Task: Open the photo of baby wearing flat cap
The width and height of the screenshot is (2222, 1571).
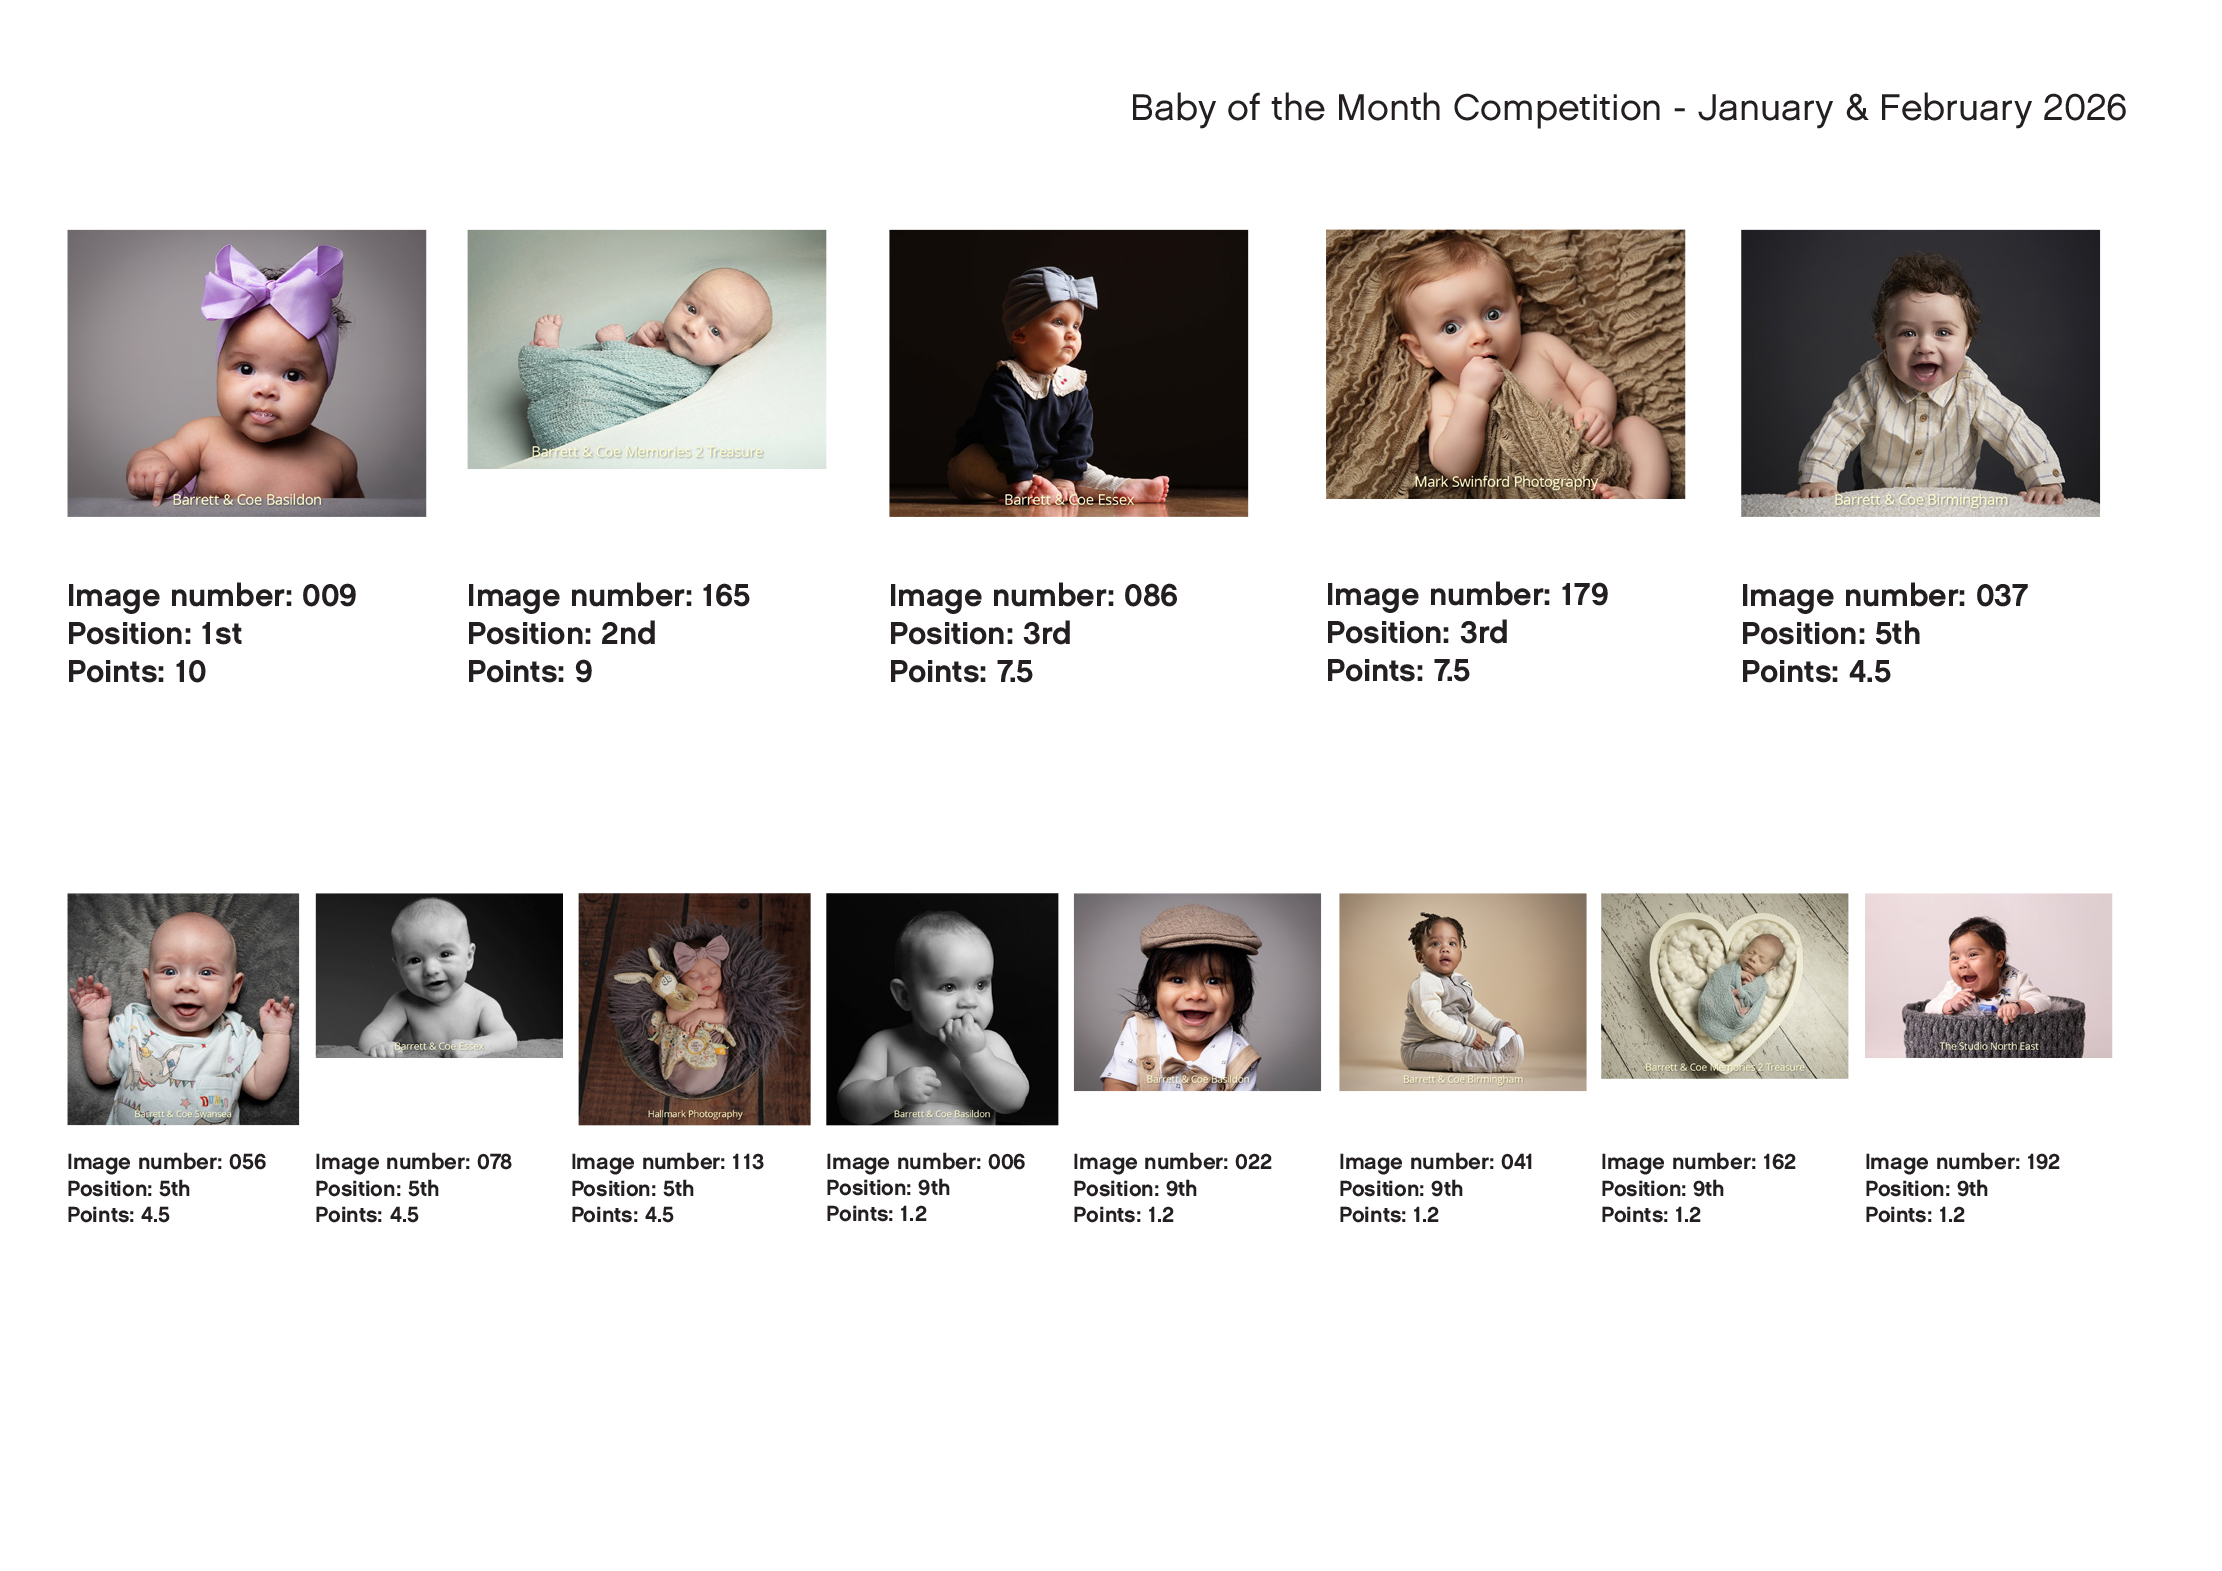Action: click(x=1197, y=991)
